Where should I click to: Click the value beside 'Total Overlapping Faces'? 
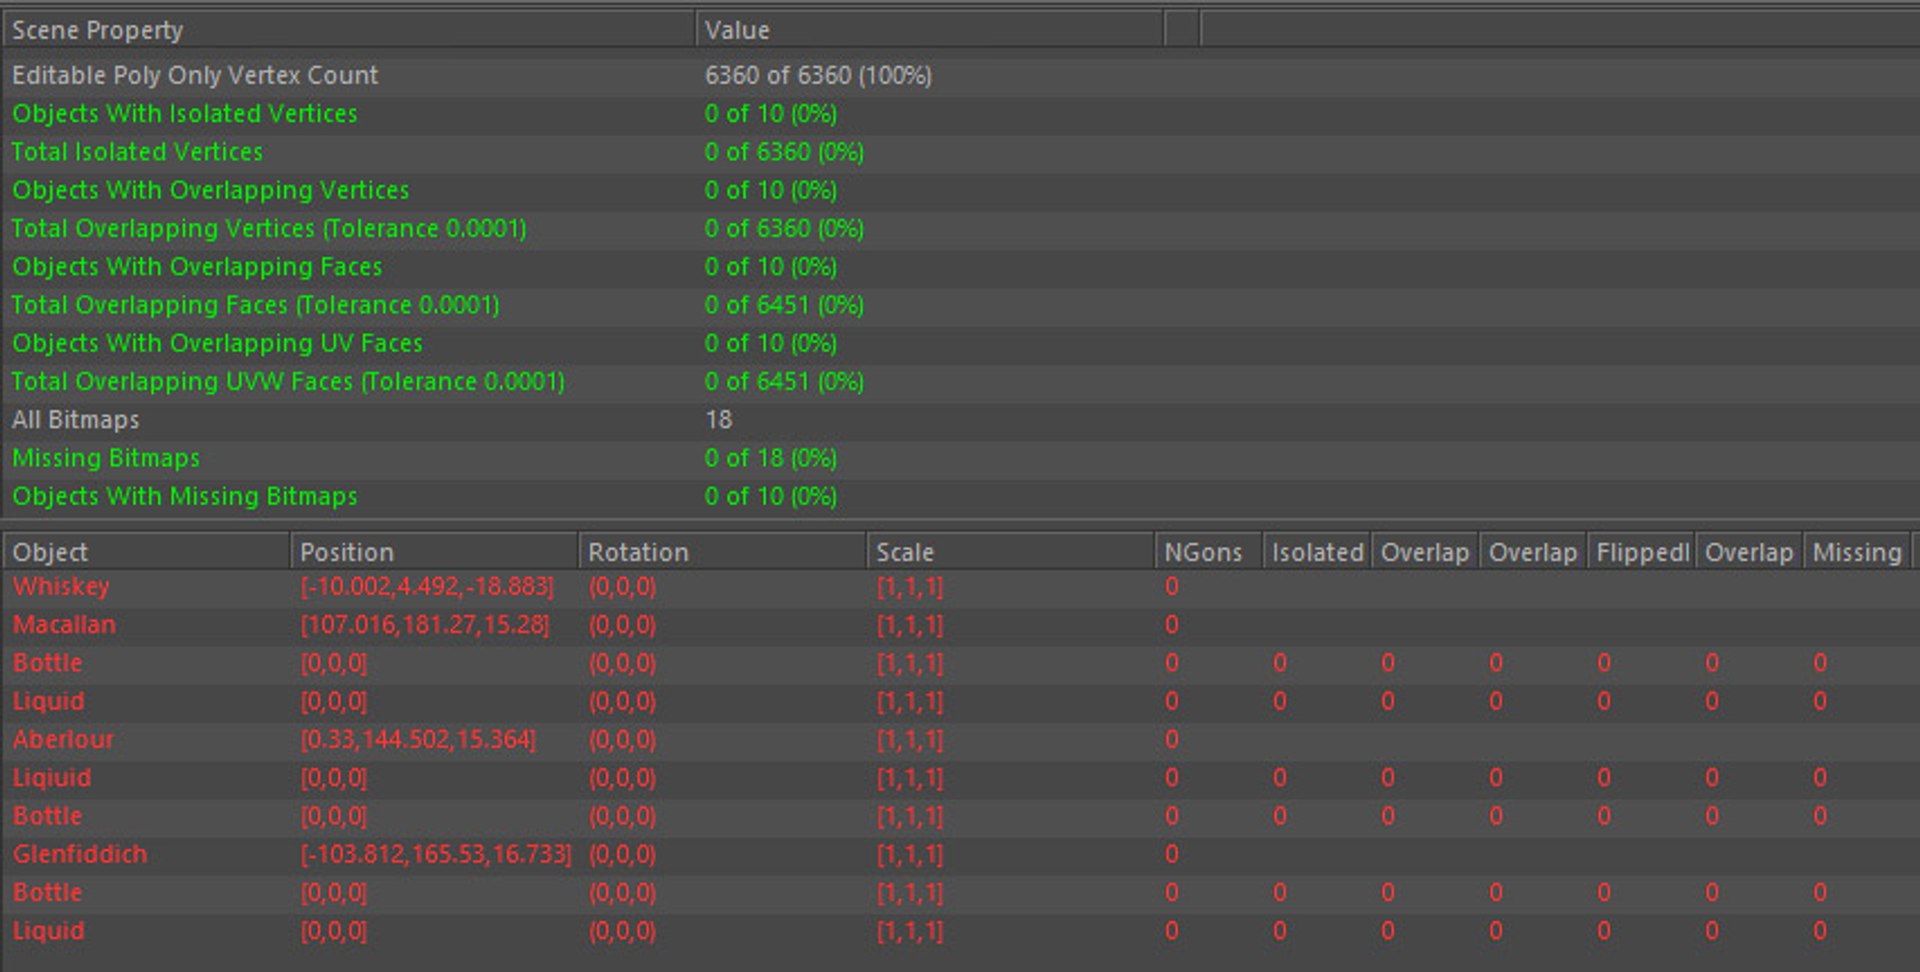pos(783,305)
